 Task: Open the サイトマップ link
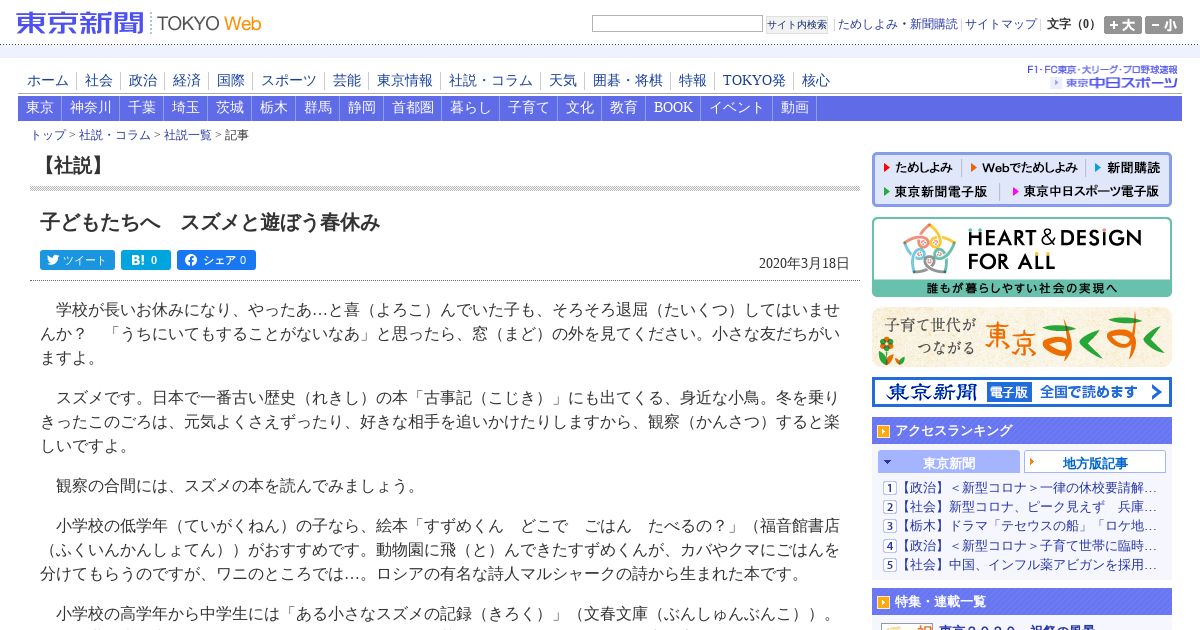pos(1001,24)
